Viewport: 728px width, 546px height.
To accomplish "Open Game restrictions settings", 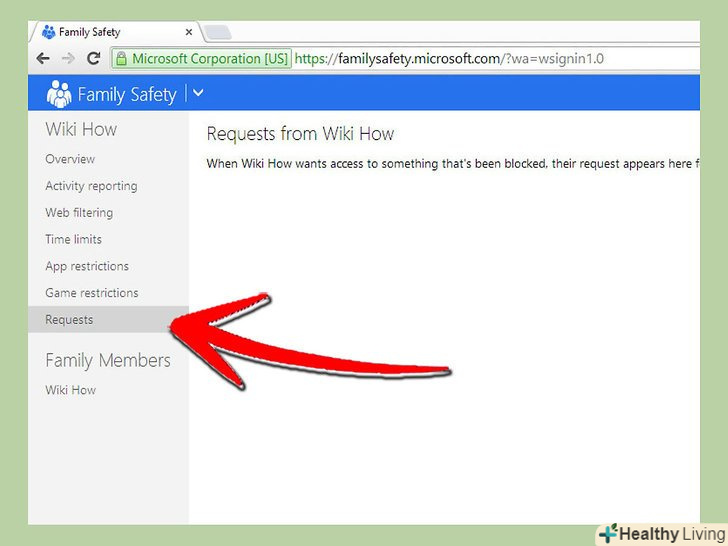I will coord(91,293).
